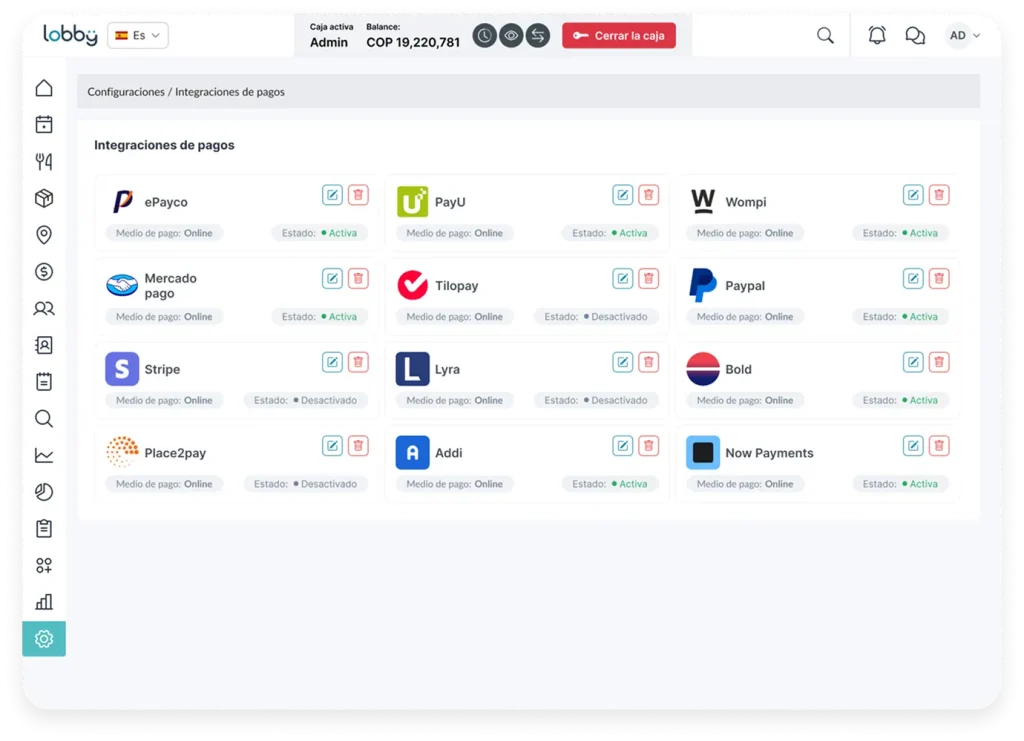Image resolution: width=1024 pixels, height=741 pixels.
Task: Delete the Mercado pago integration
Action: click(x=358, y=278)
